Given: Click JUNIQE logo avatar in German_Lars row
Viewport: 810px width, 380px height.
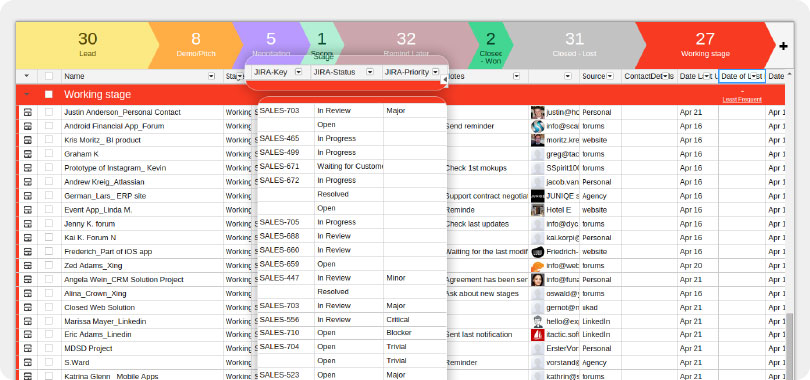Looking at the screenshot, I should click(x=537, y=196).
